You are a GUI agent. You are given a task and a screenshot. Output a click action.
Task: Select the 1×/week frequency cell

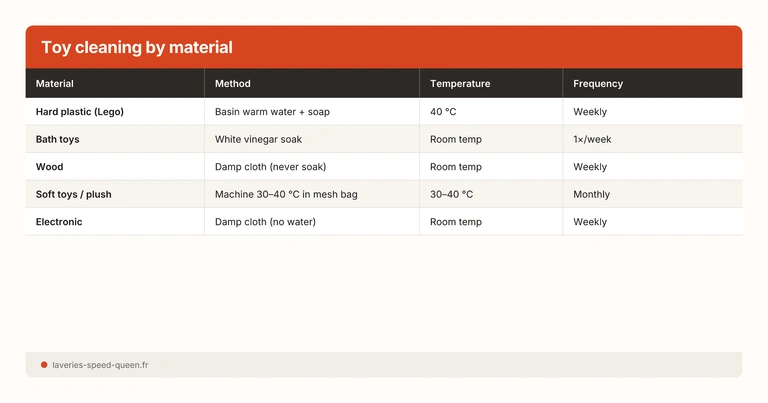tap(592, 139)
